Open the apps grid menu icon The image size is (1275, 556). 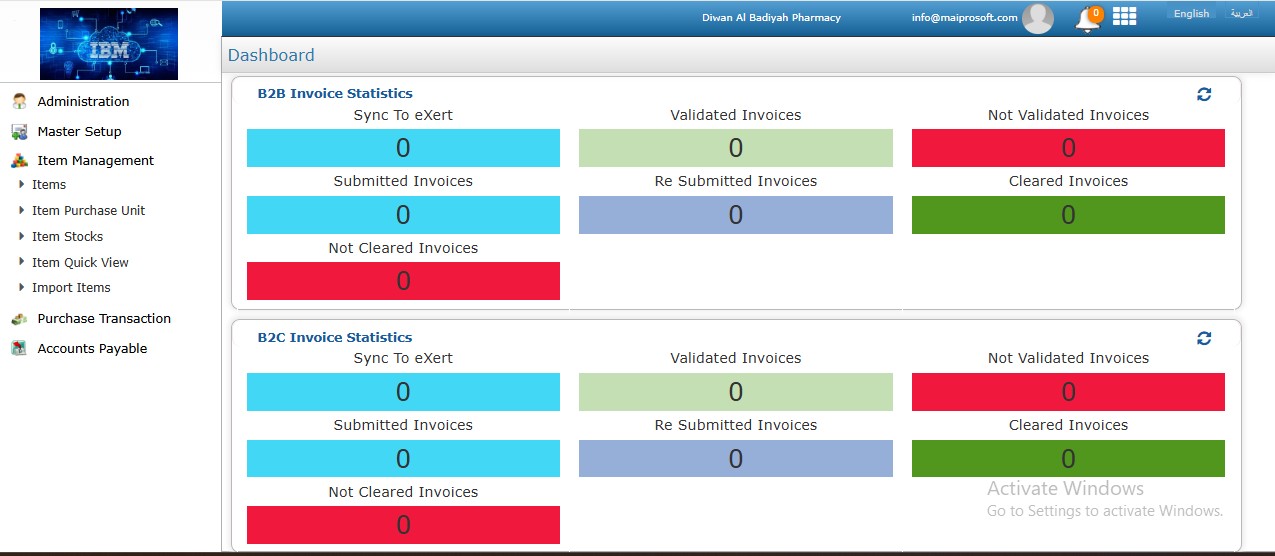[x=1124, y=17]
